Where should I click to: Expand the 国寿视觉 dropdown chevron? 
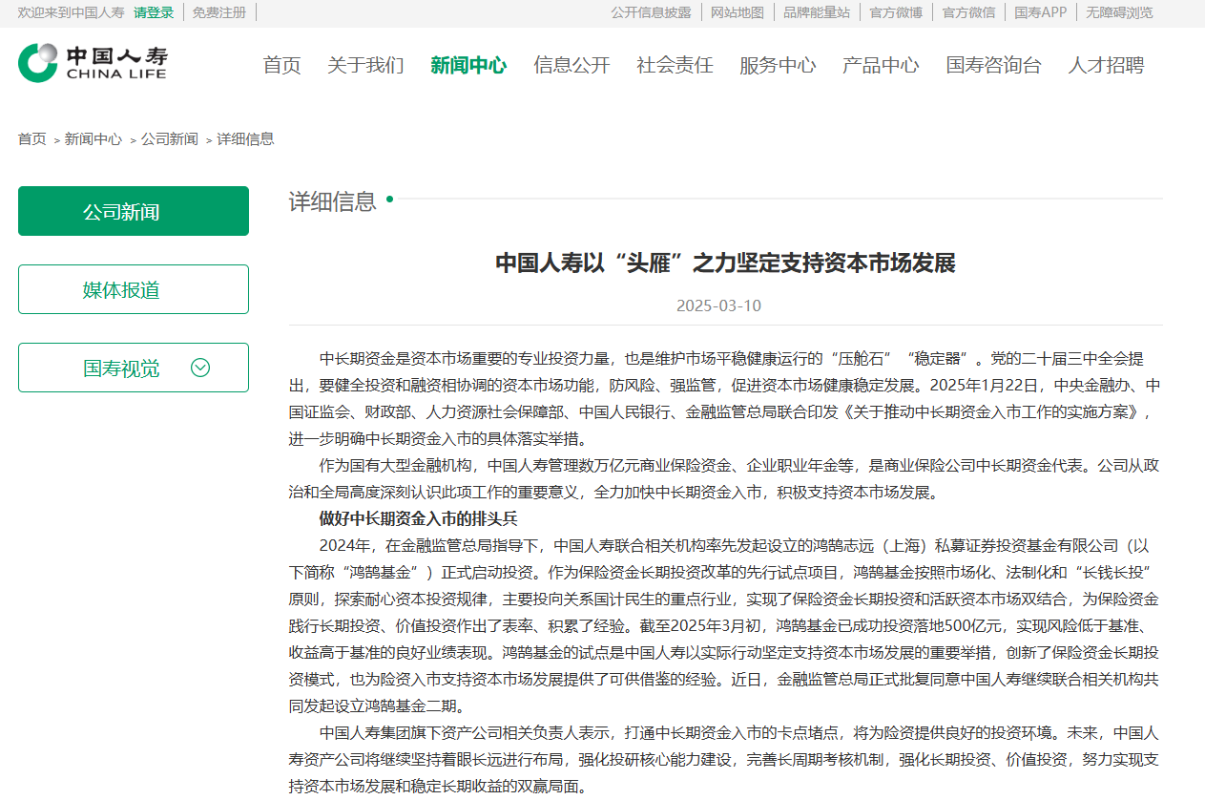[200, 368]
